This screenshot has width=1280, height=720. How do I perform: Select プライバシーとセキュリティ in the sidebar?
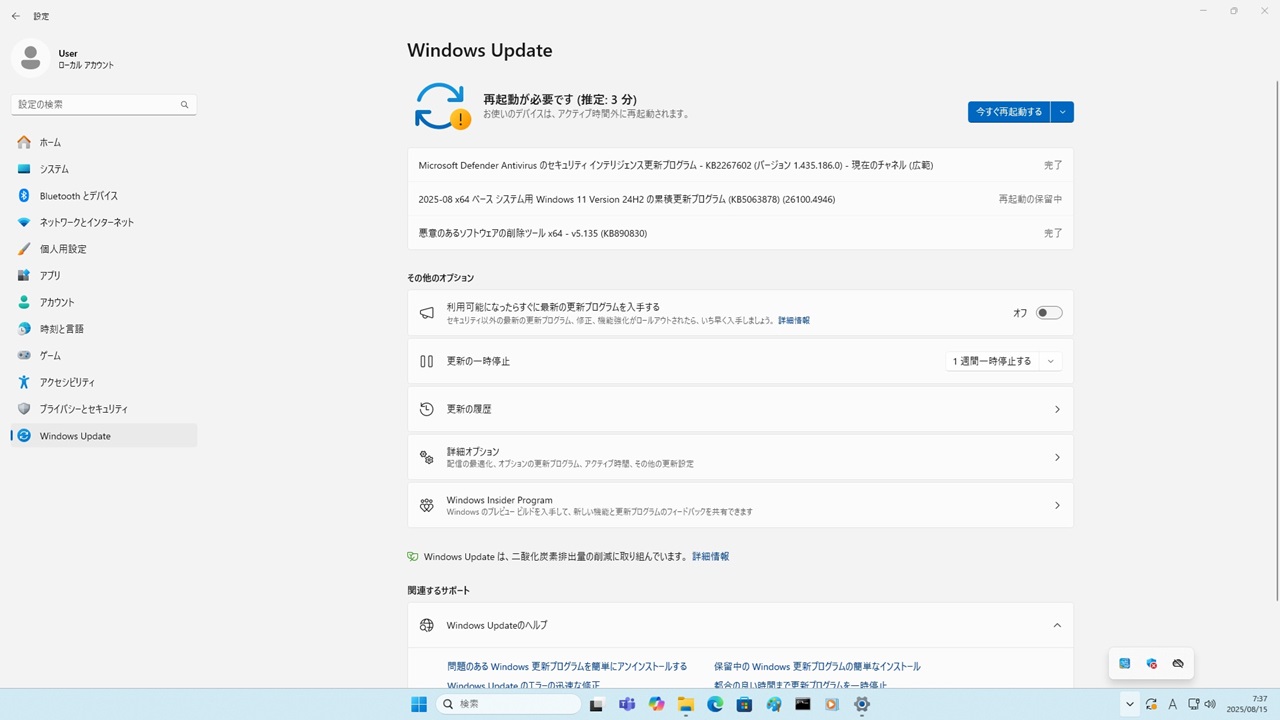104,409
